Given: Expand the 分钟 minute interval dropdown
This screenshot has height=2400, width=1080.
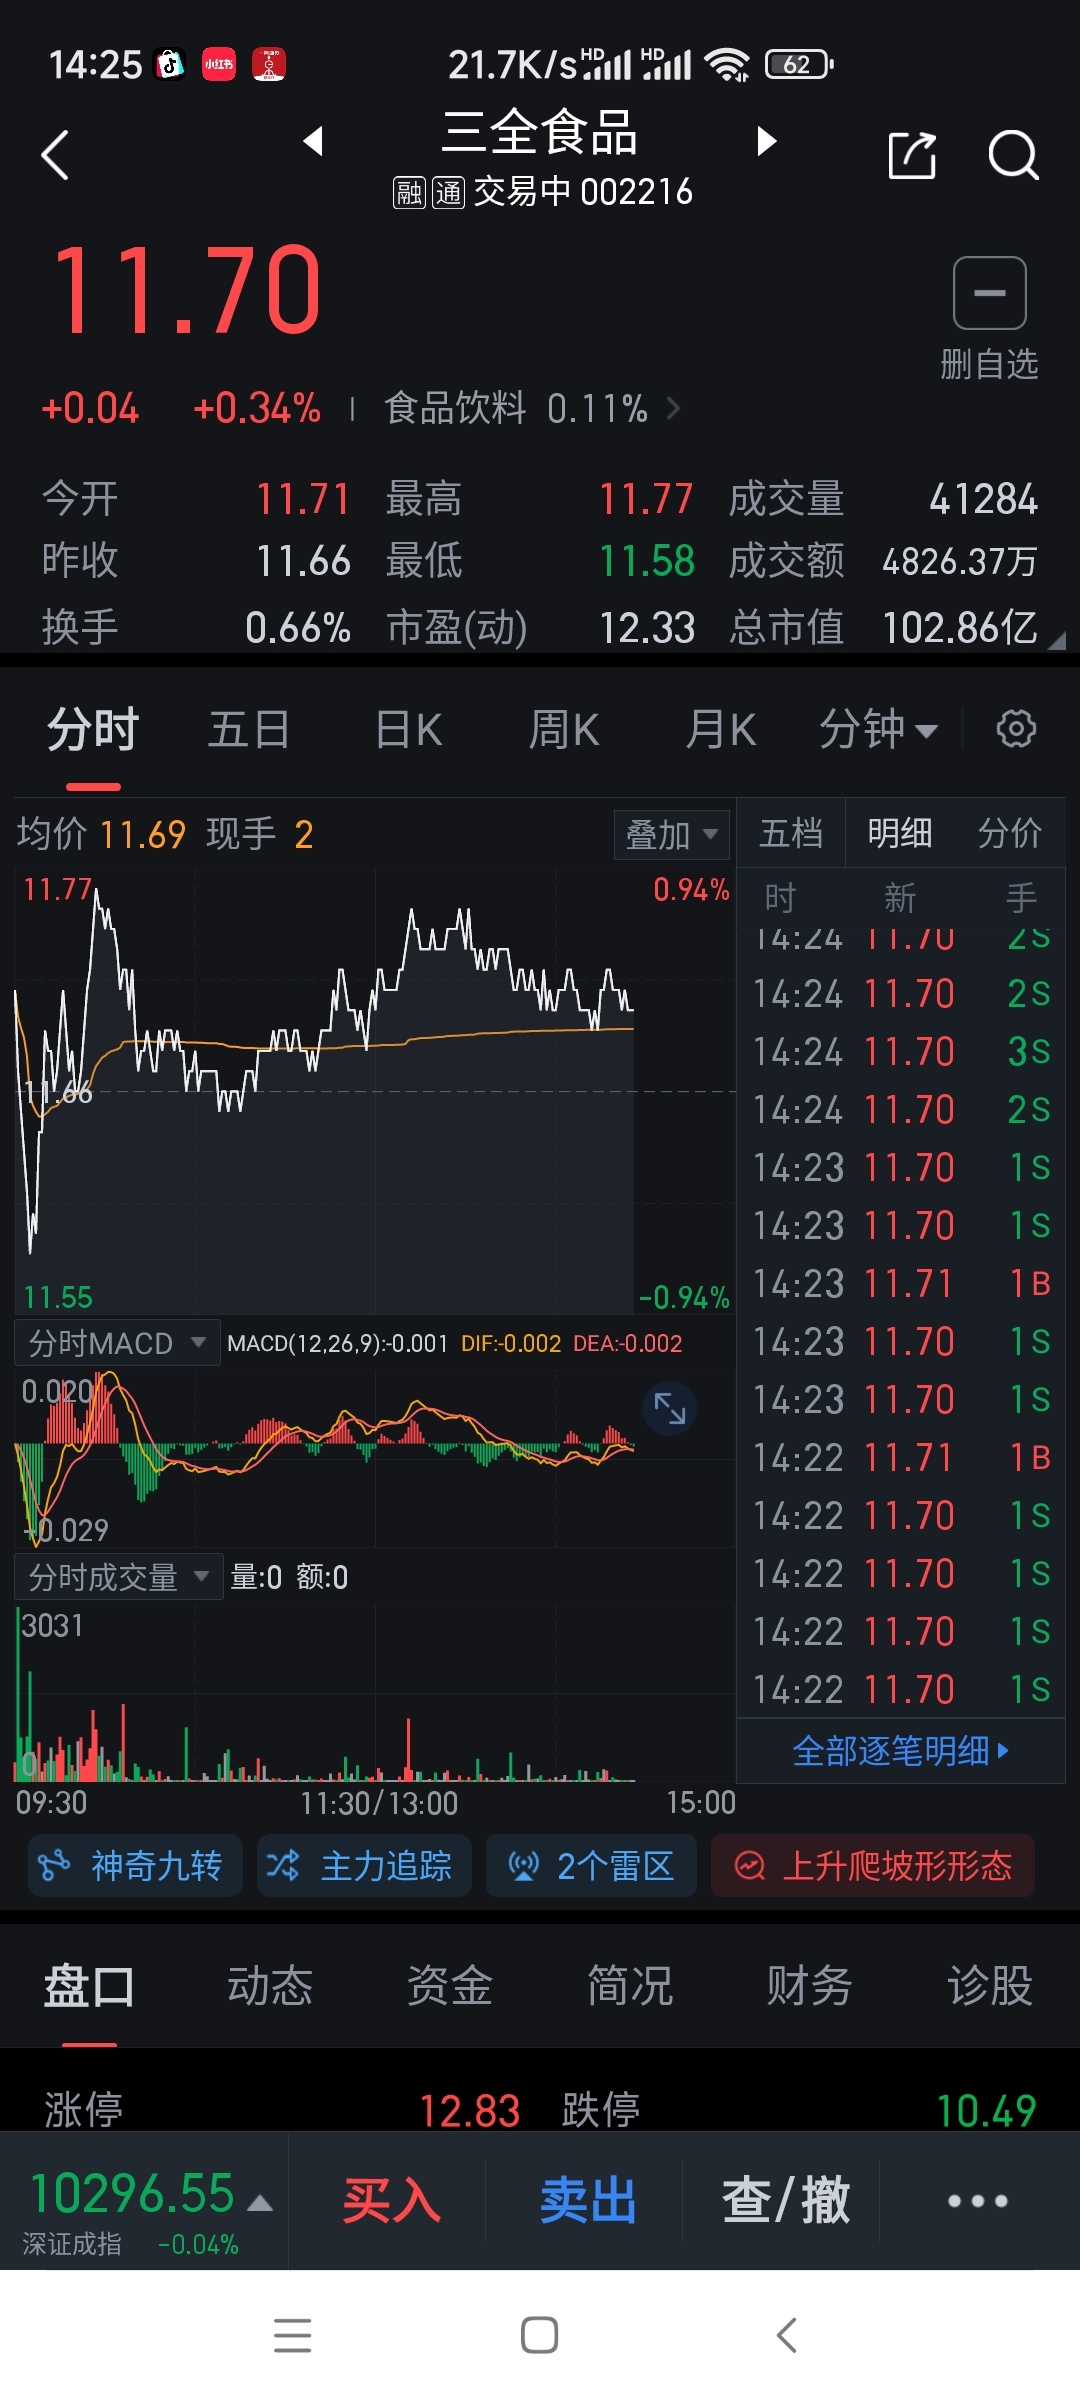Looking at the screenshot, I should (x=878, y=729).
